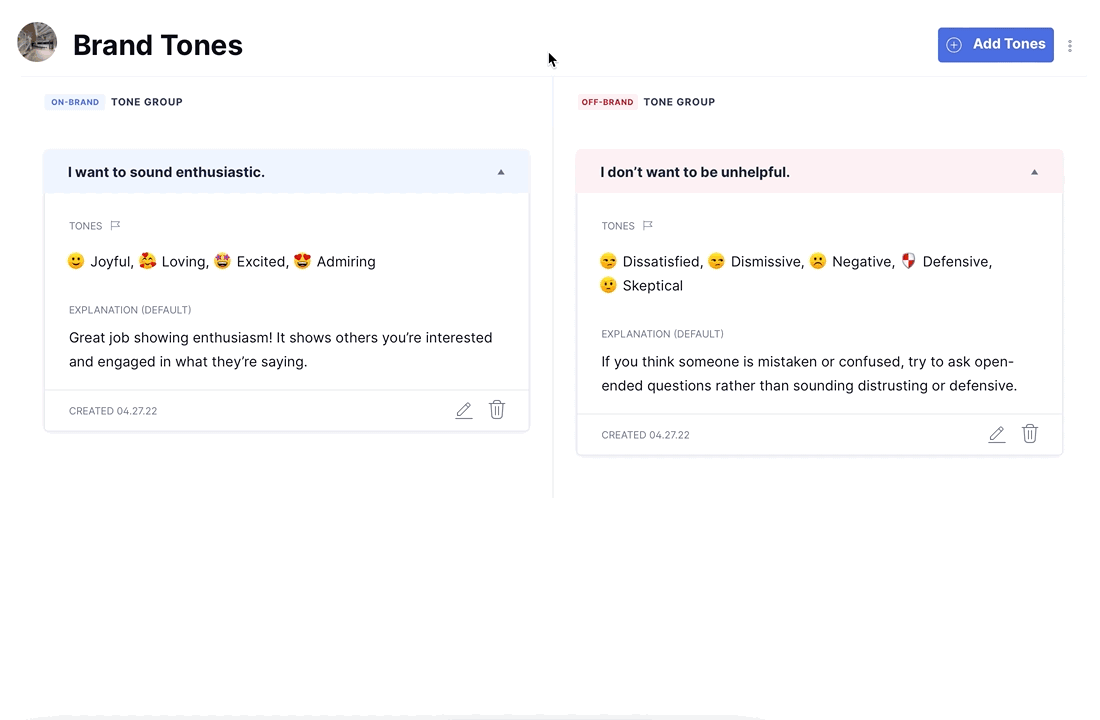Screen dimensions: 1100x720
Task: Delete the unhelpful tone group with trash icon
Action: tap(1030, 434)
